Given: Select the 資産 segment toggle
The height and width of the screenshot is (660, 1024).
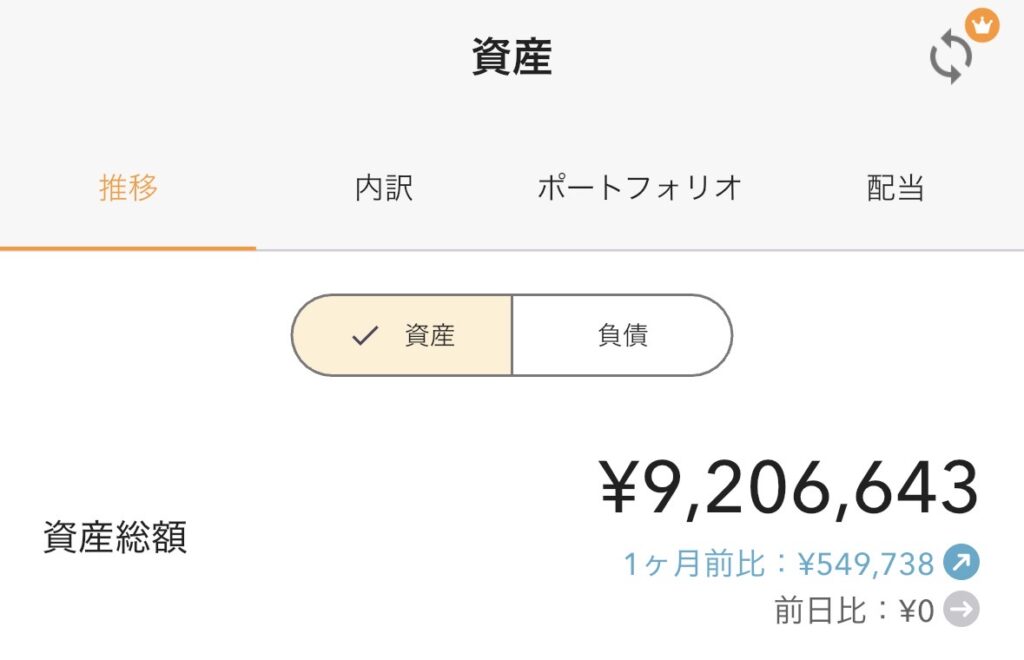Looking at the screenshot, I should [x=402, y=336].
